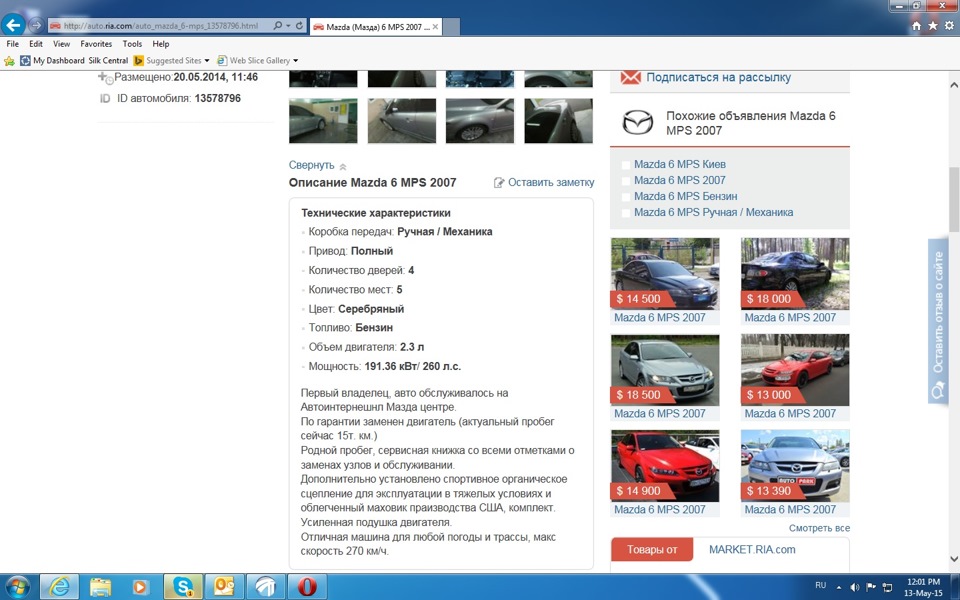Open Skype from the taskbar
960x600 pixels.
(182, 587)
